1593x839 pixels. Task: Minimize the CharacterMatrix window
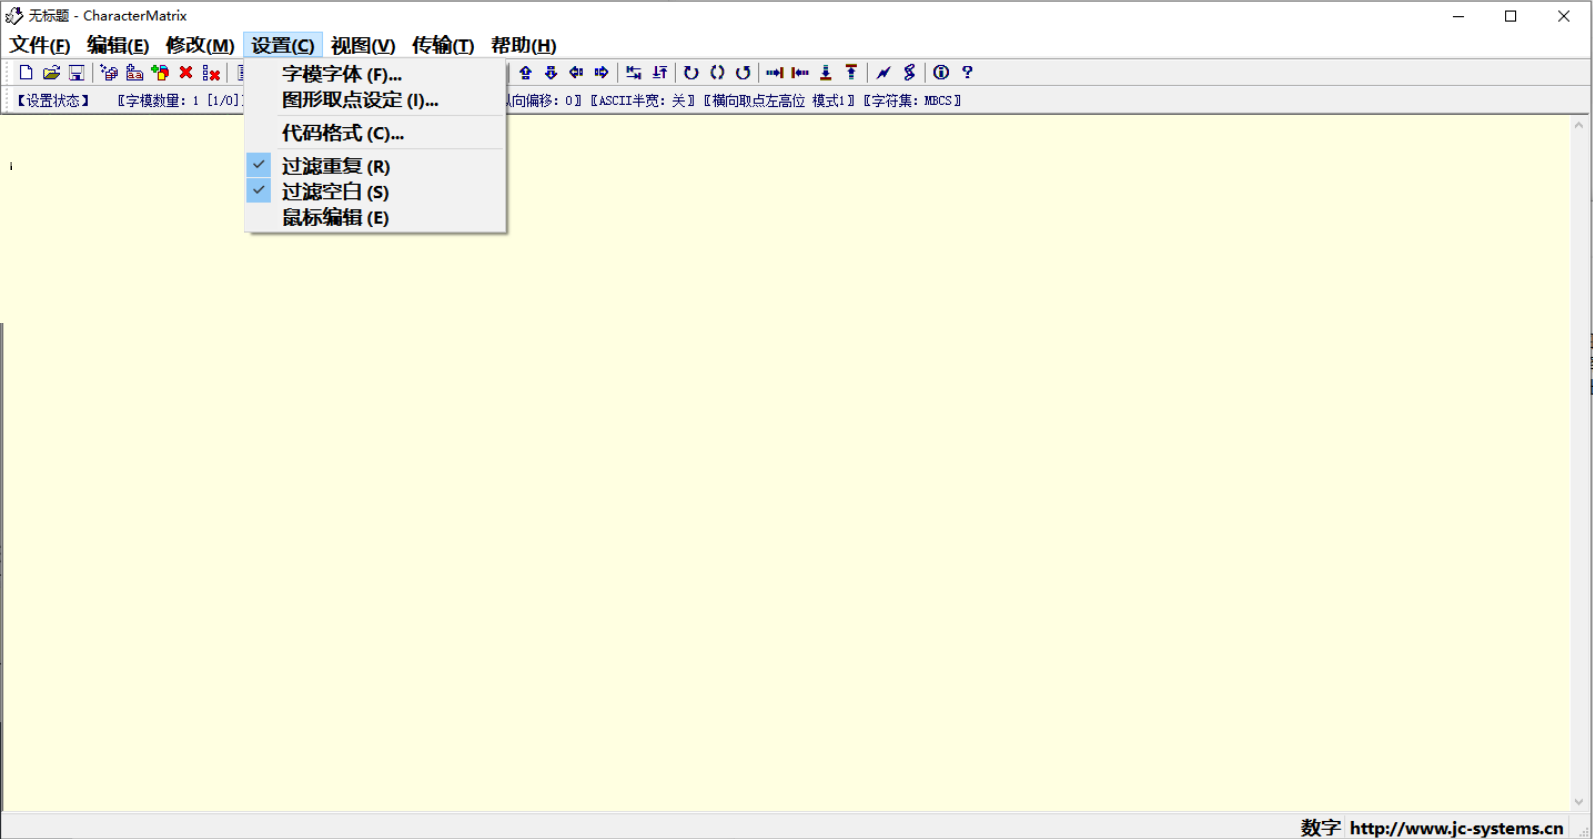pyautogui.click(x=1459, y=16)
